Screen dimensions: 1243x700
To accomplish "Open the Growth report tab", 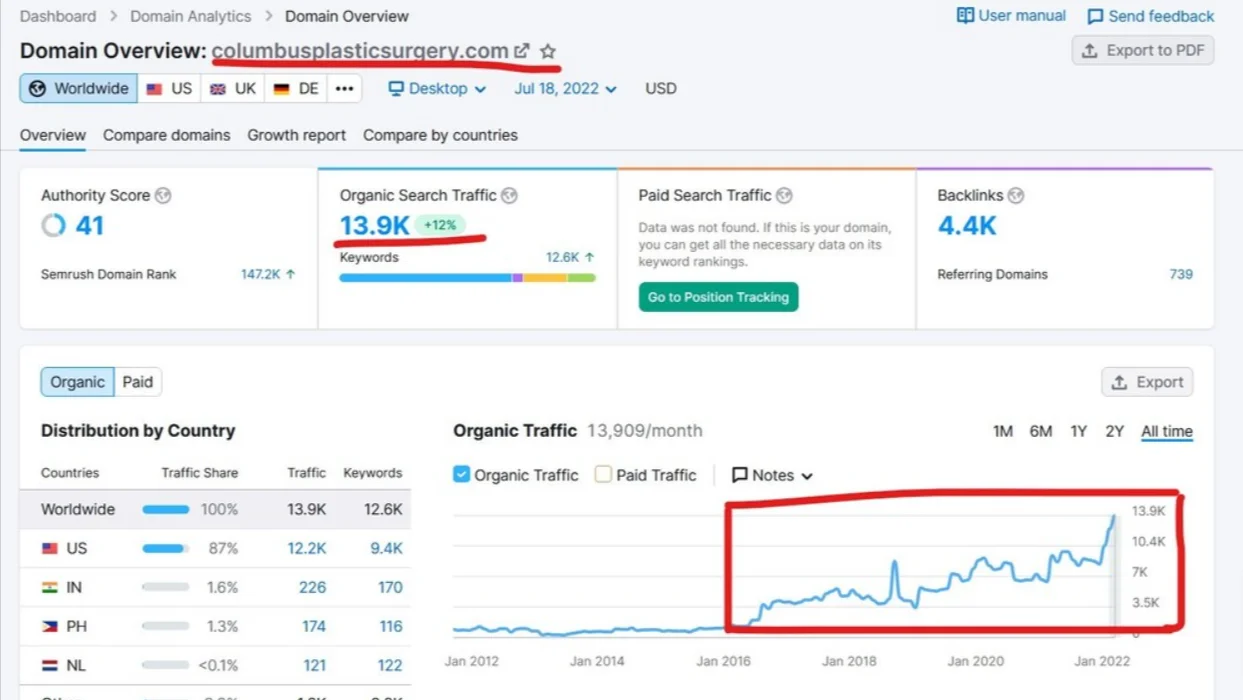I will coord(296,135).
